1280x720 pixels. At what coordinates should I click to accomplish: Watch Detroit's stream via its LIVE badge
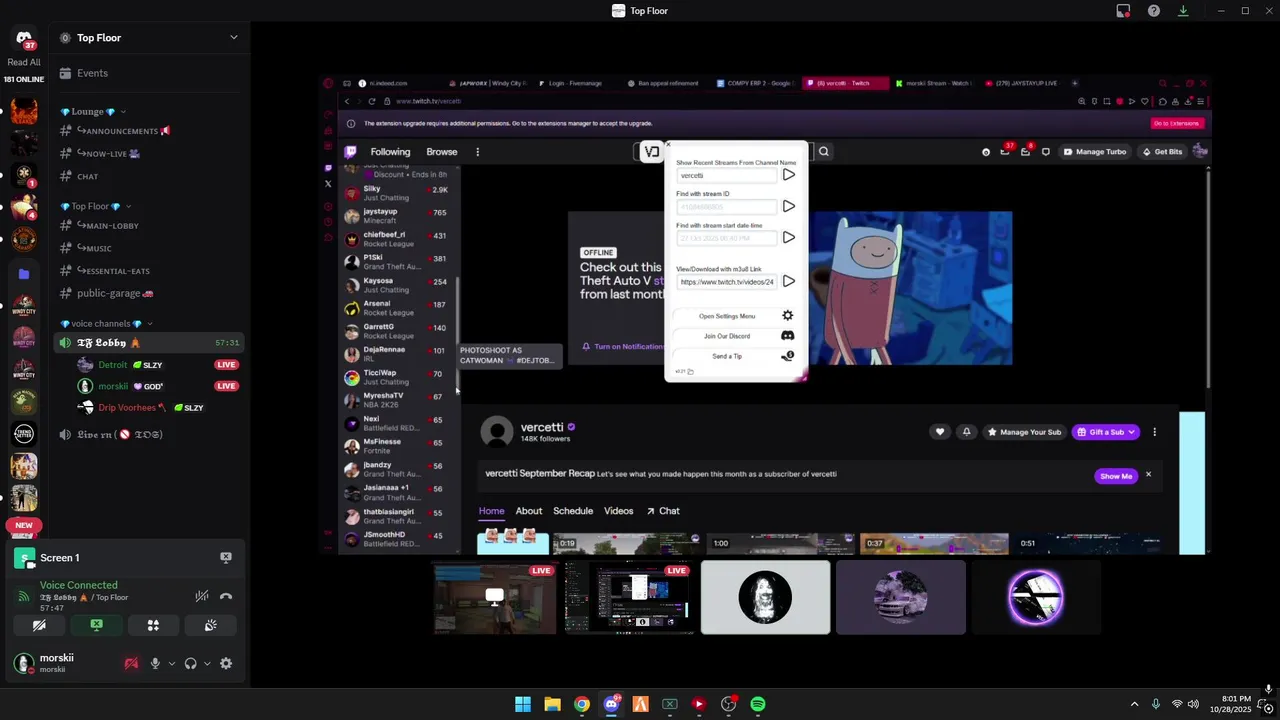click(x=227, y=365)
